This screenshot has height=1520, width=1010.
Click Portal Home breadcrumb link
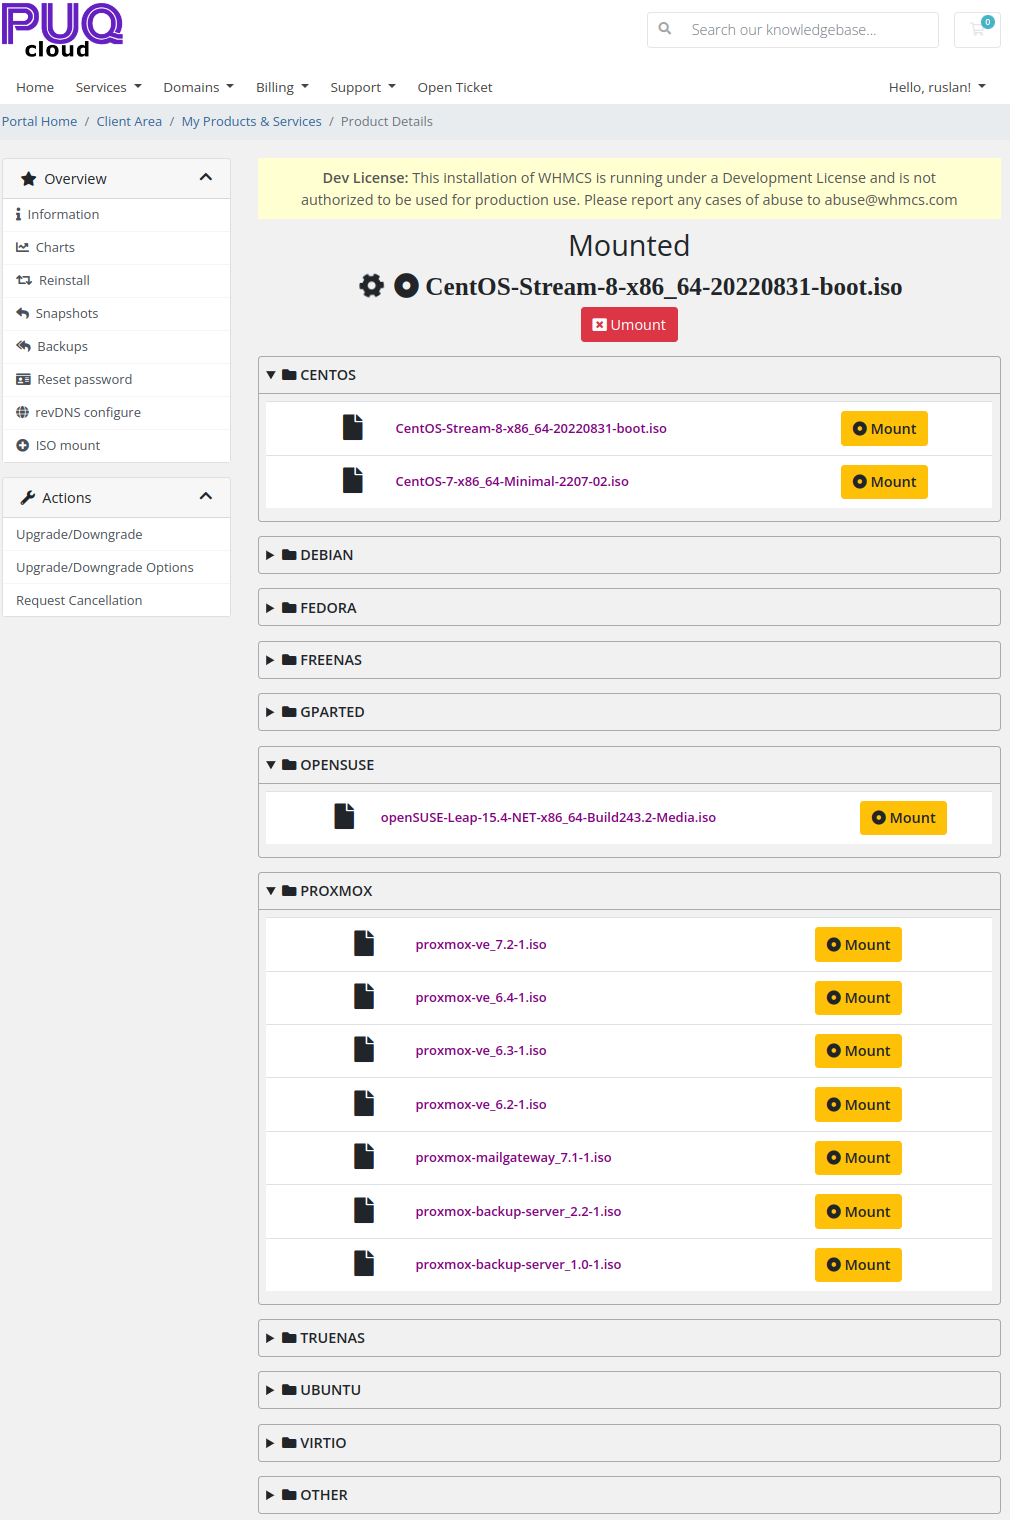click(x=39, y=121)
